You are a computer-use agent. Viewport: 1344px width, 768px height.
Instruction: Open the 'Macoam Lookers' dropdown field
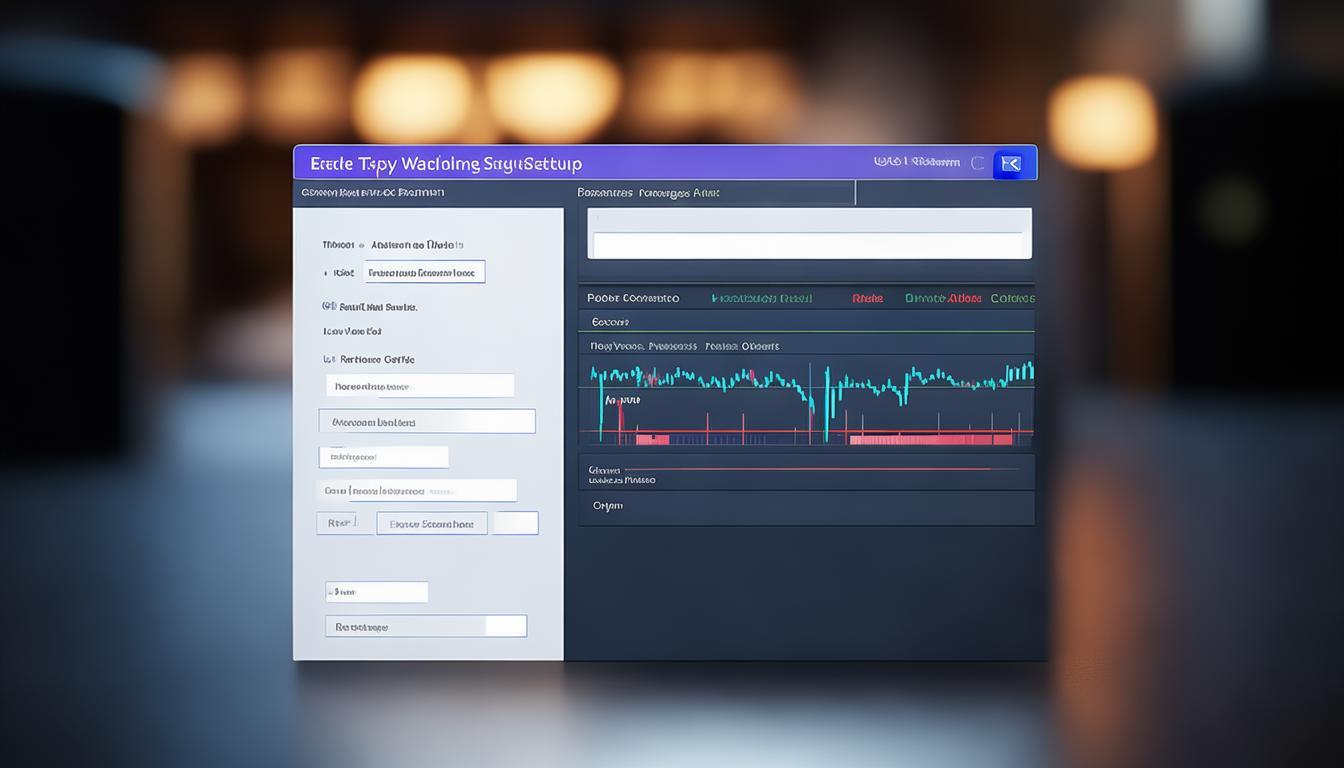point(427,422)
